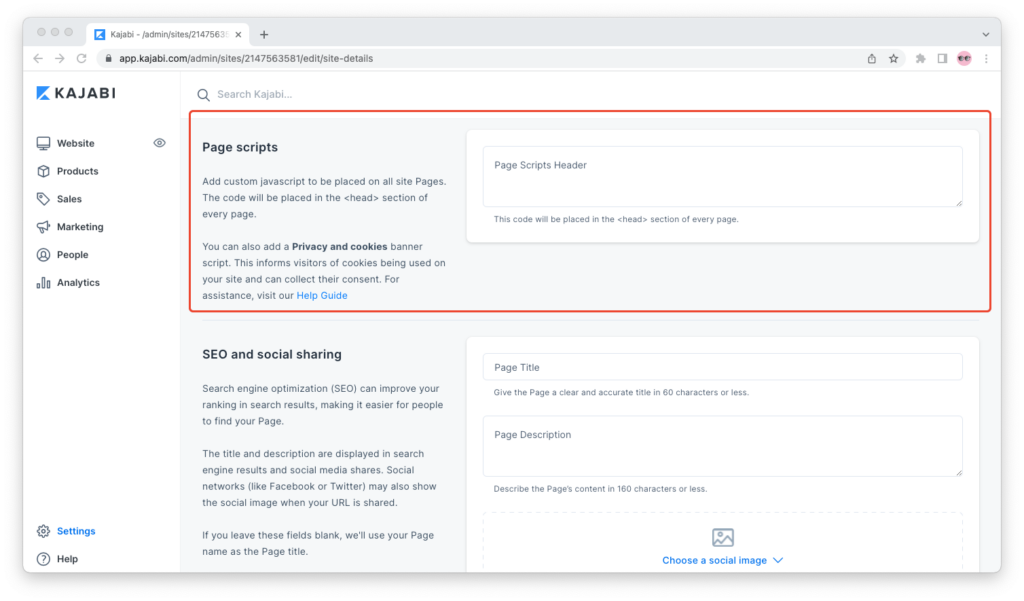Preview website with the eye icon

click(159, 143)
